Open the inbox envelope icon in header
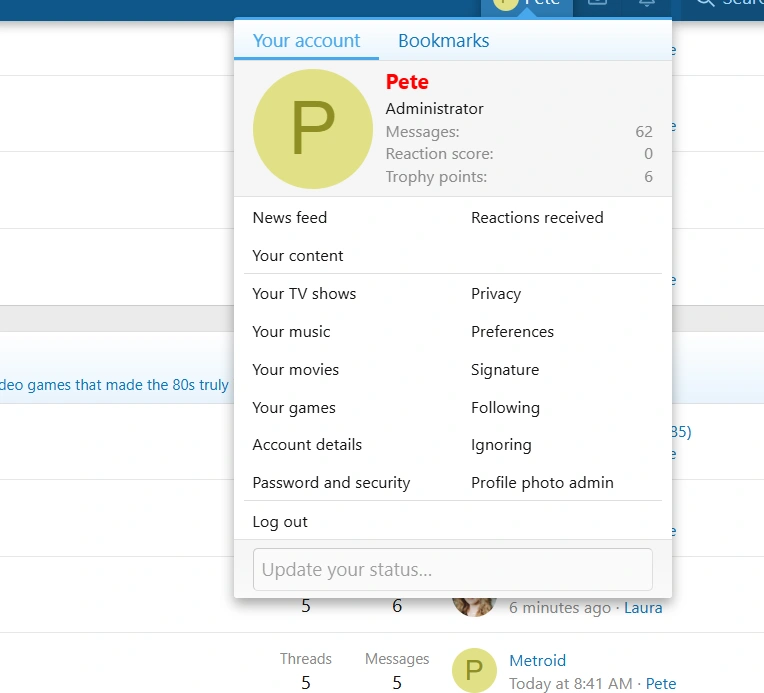 pos(597,3)
